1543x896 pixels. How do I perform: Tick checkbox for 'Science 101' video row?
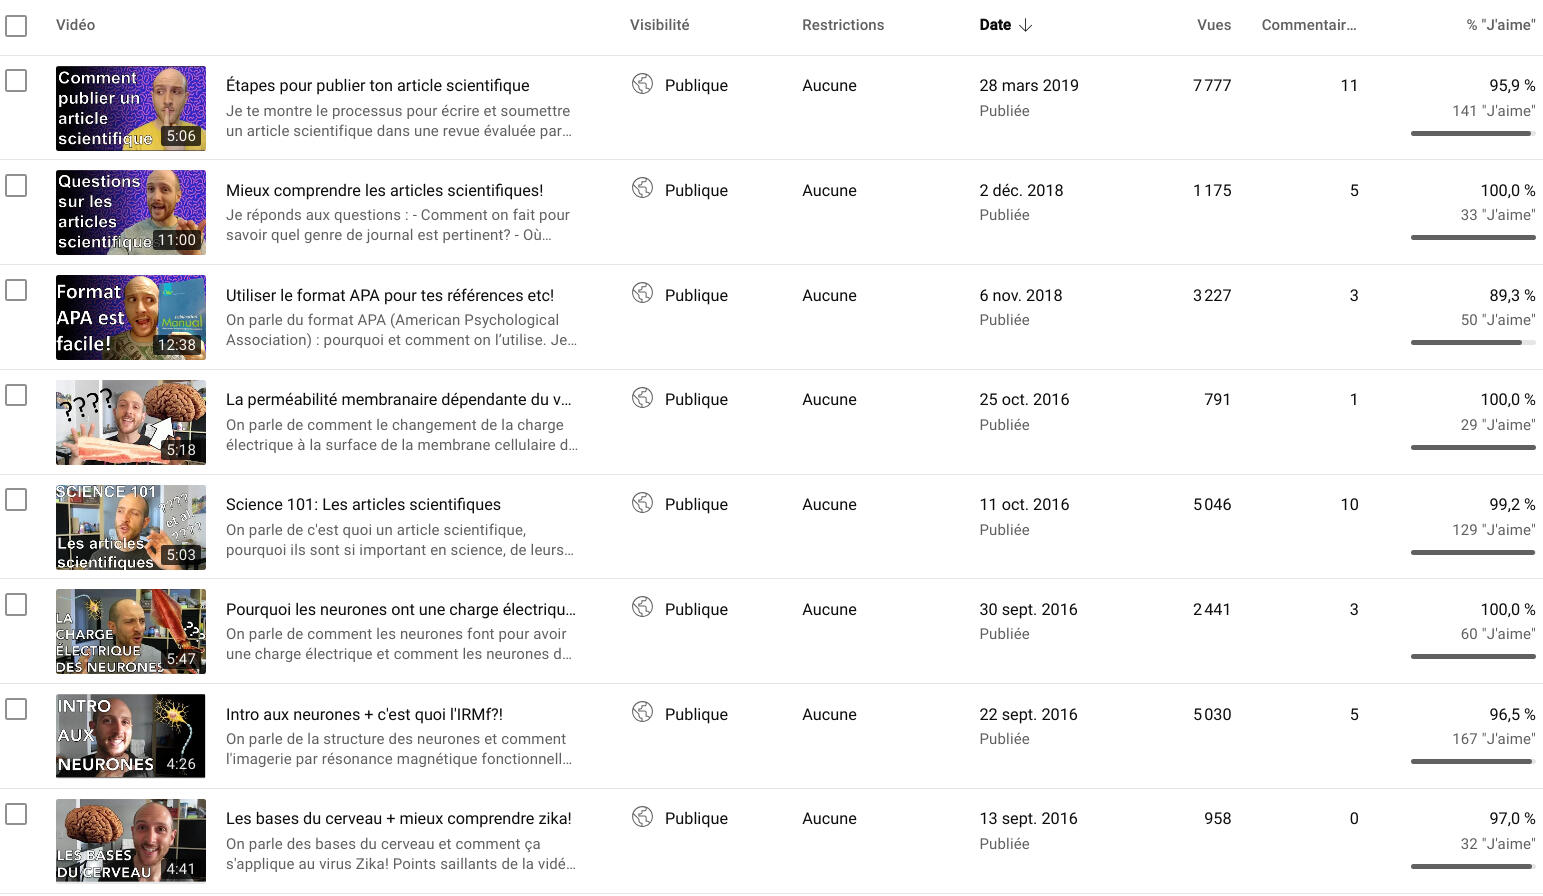[x=16, y=499]
